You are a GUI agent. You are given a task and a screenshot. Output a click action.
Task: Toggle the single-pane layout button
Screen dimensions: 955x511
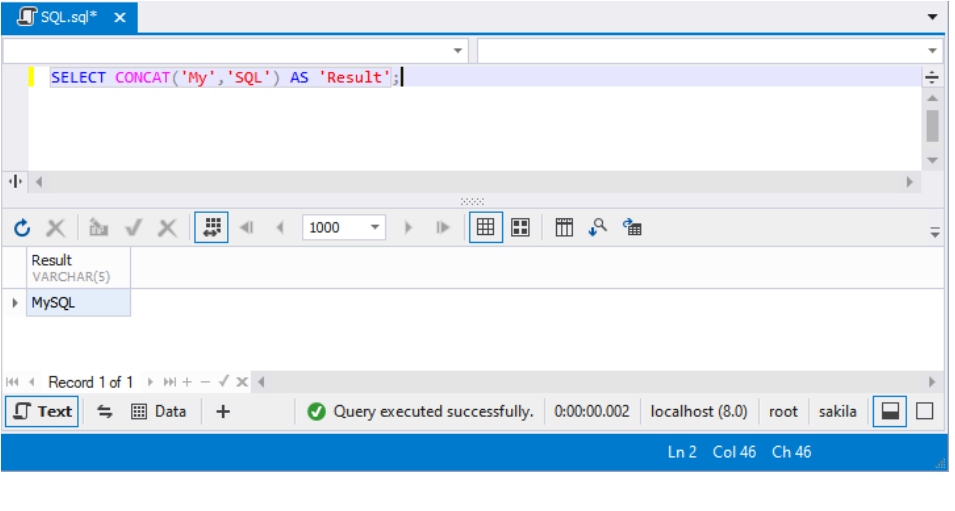tap(925, 412)
